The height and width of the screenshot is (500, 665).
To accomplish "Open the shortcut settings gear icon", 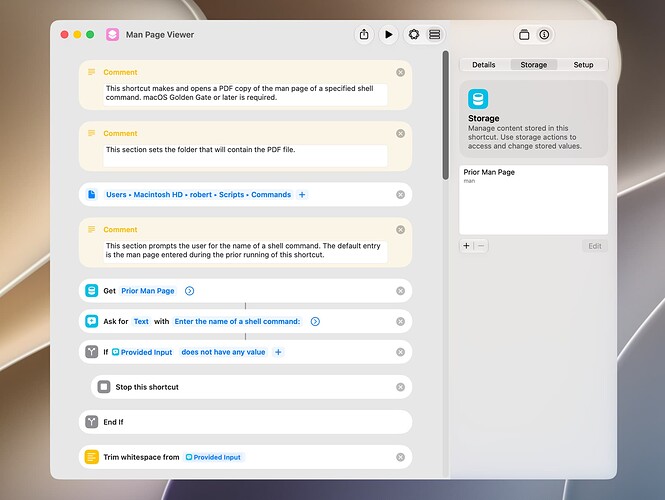I will (x=414, y=34).
